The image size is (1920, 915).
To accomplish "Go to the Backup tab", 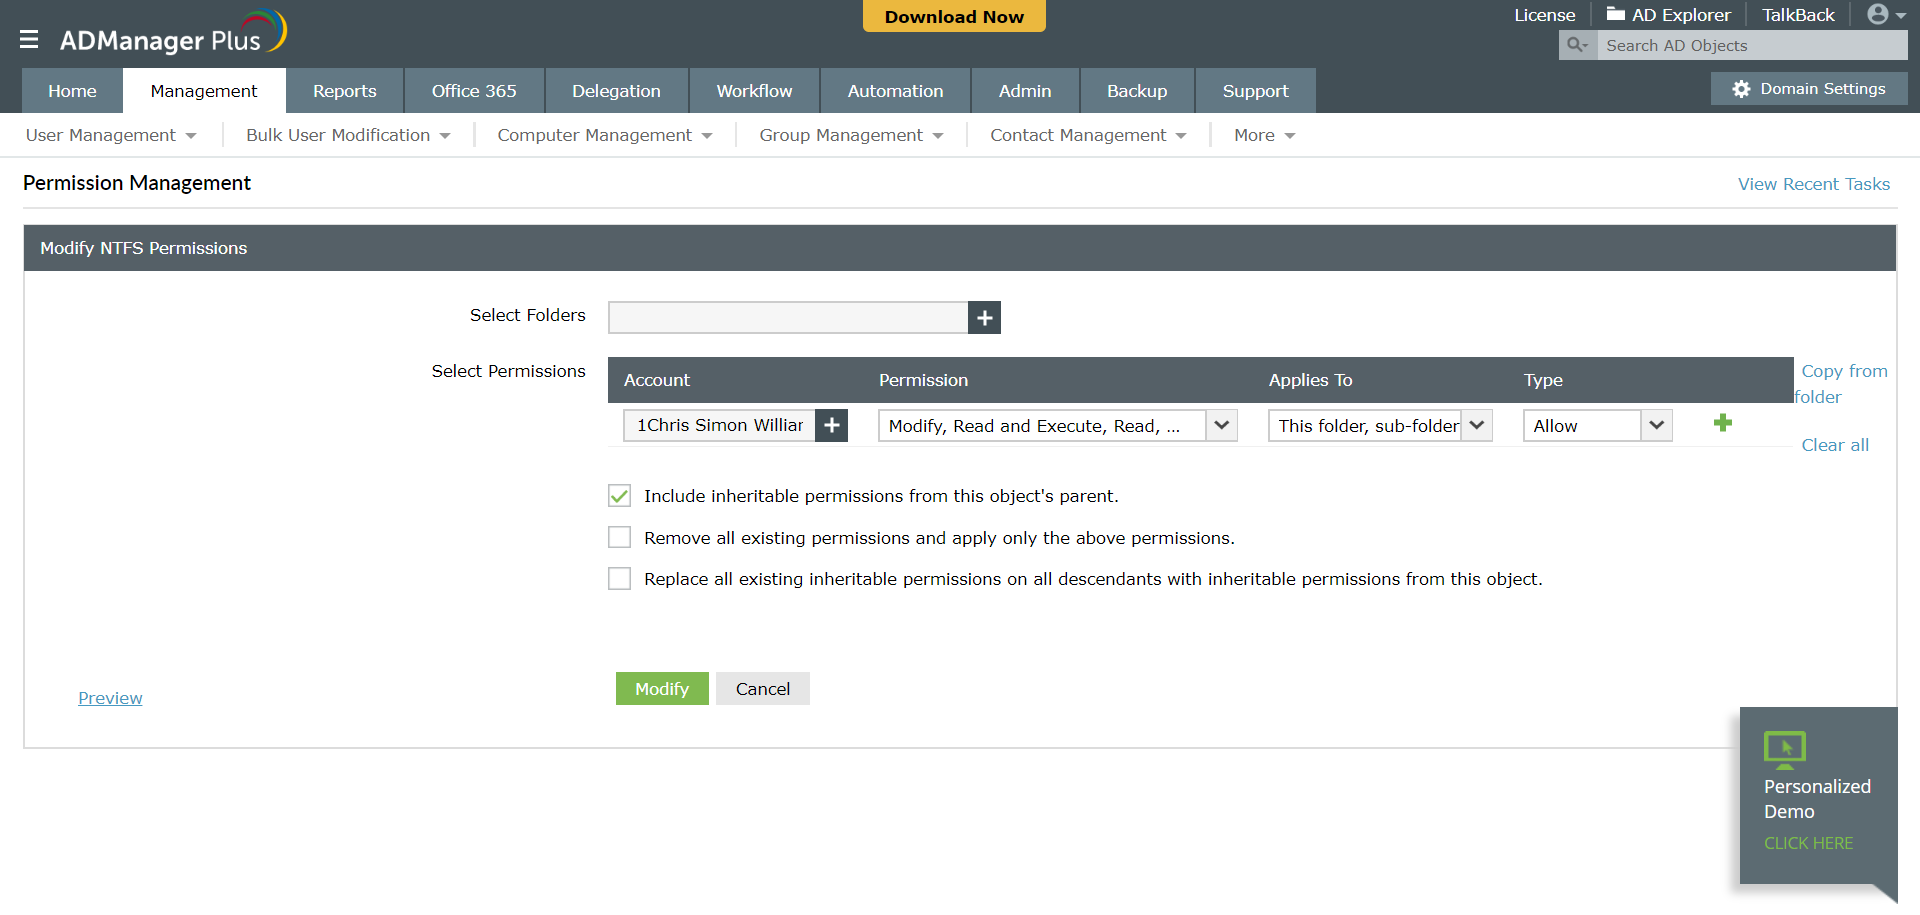I will (x=1137, y=91).
